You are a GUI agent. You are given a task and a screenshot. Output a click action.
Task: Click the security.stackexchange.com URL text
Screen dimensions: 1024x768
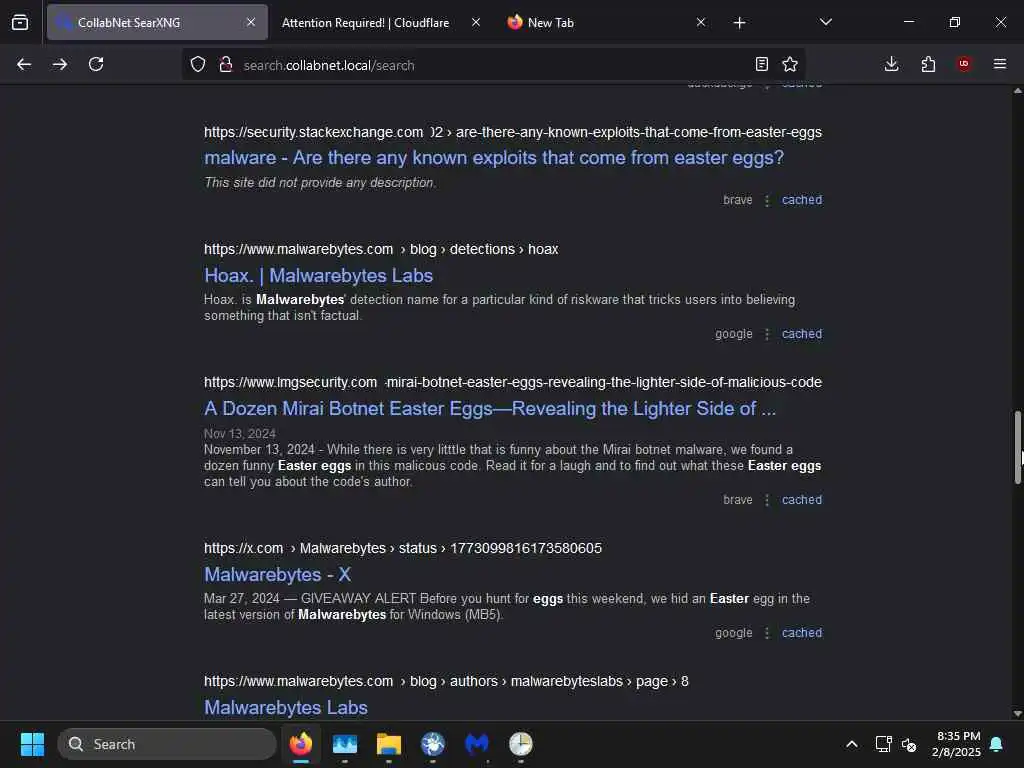tap(313, 132)
